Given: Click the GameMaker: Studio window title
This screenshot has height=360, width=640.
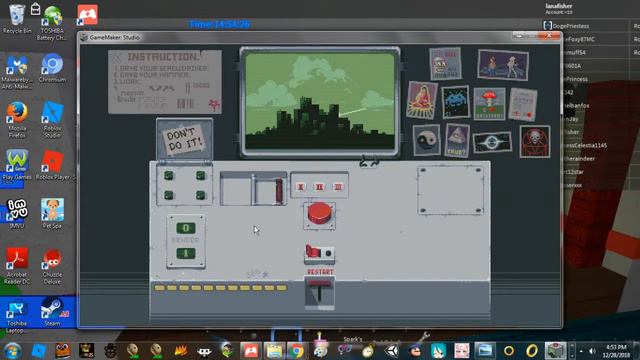Looking at the screenshot, I should pos(114,37).
